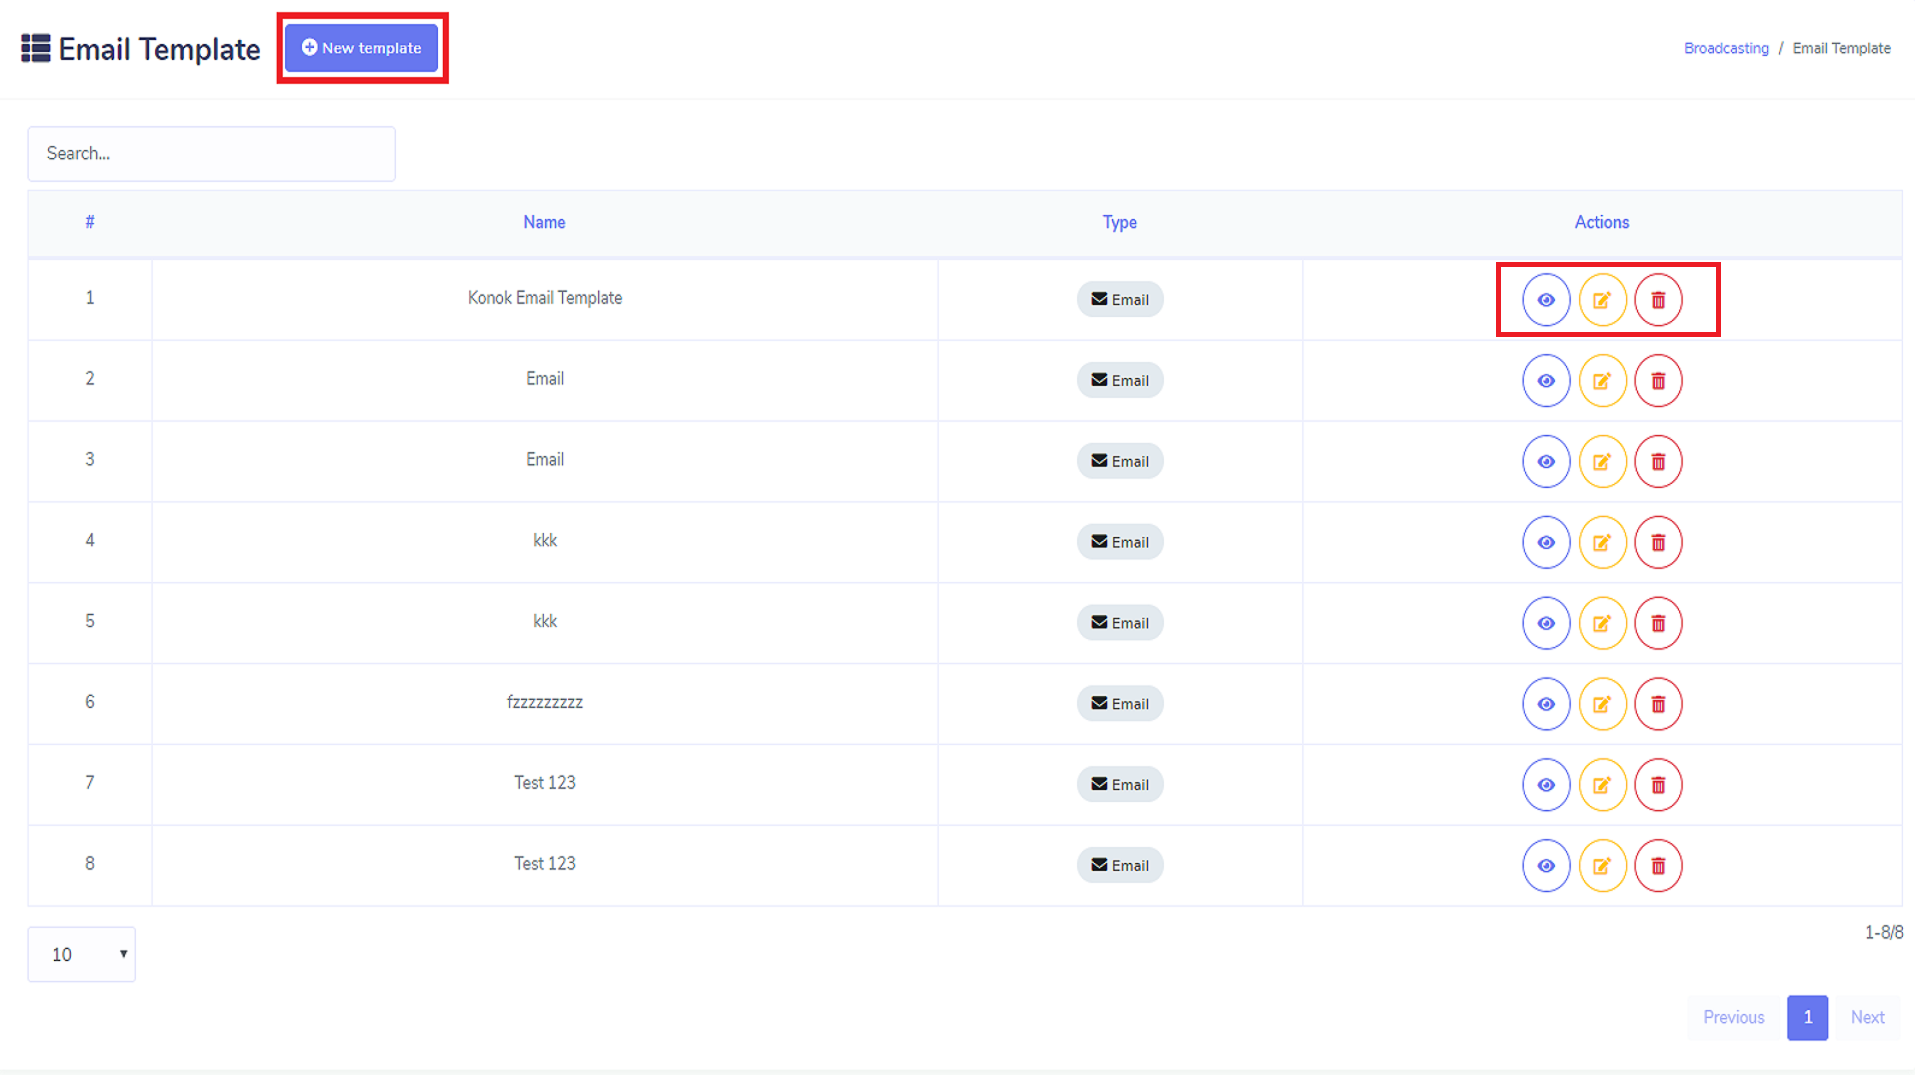Image resolution: width=1915 pixels, height=1075 pixels.
Task: Click the Search input field
Action: click(211, 153)
